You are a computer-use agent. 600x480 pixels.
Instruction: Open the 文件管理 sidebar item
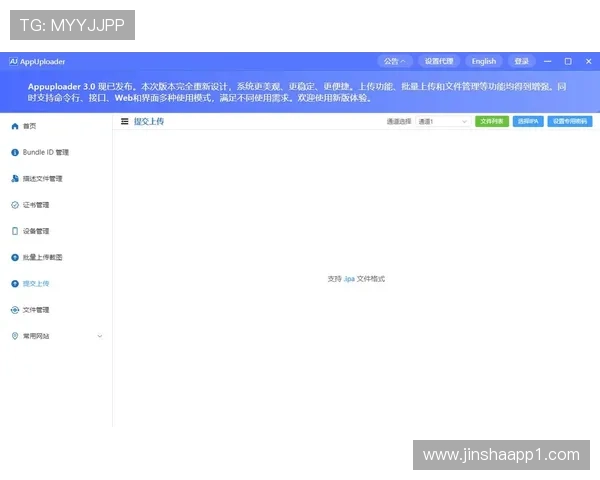pyautogui.click(x=36, y=310)
